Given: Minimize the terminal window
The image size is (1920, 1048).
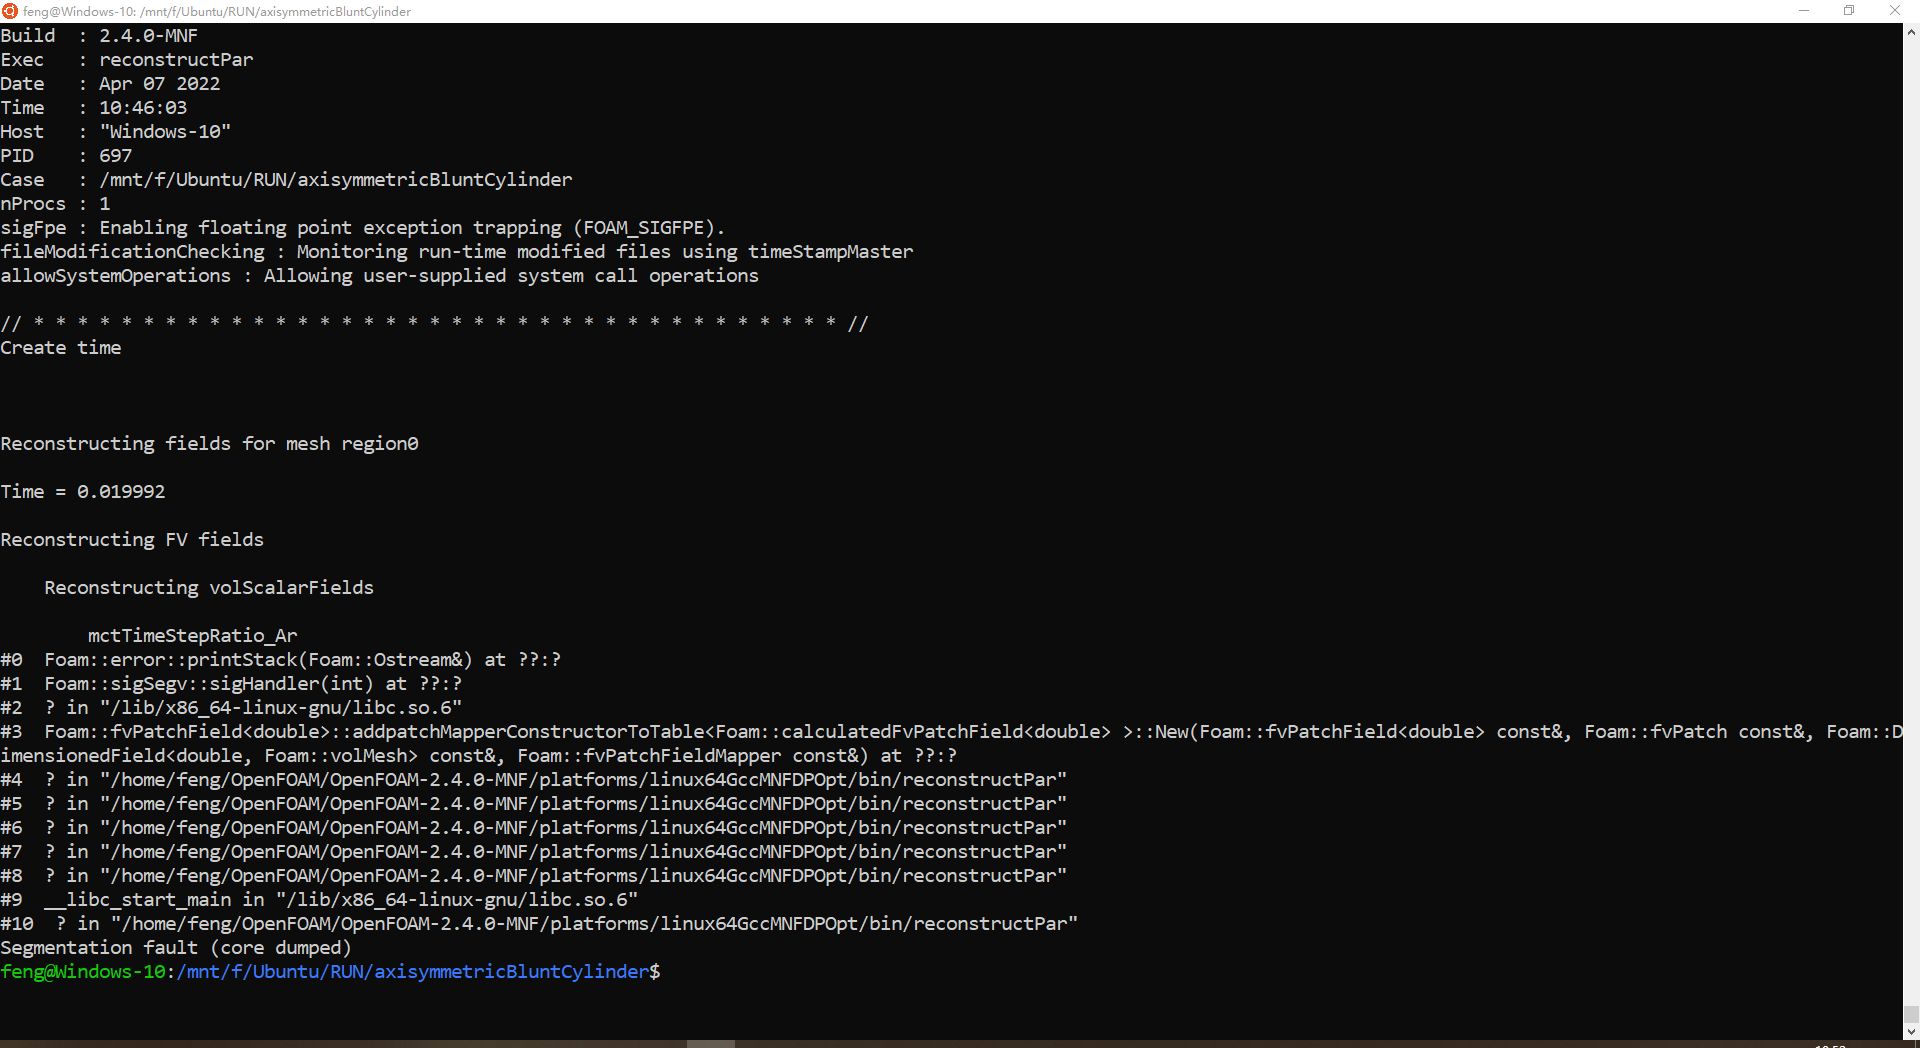Looking at the screenshot, I should pos(1804,11).
